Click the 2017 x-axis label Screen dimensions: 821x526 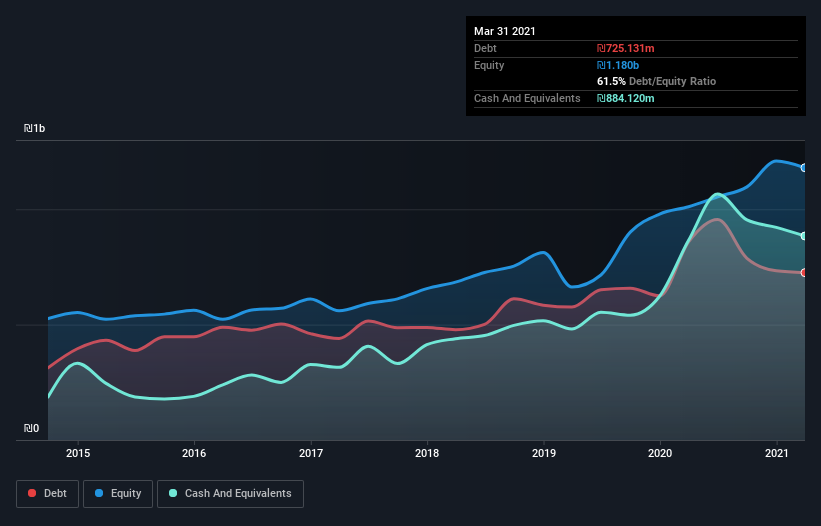[311, 453]
